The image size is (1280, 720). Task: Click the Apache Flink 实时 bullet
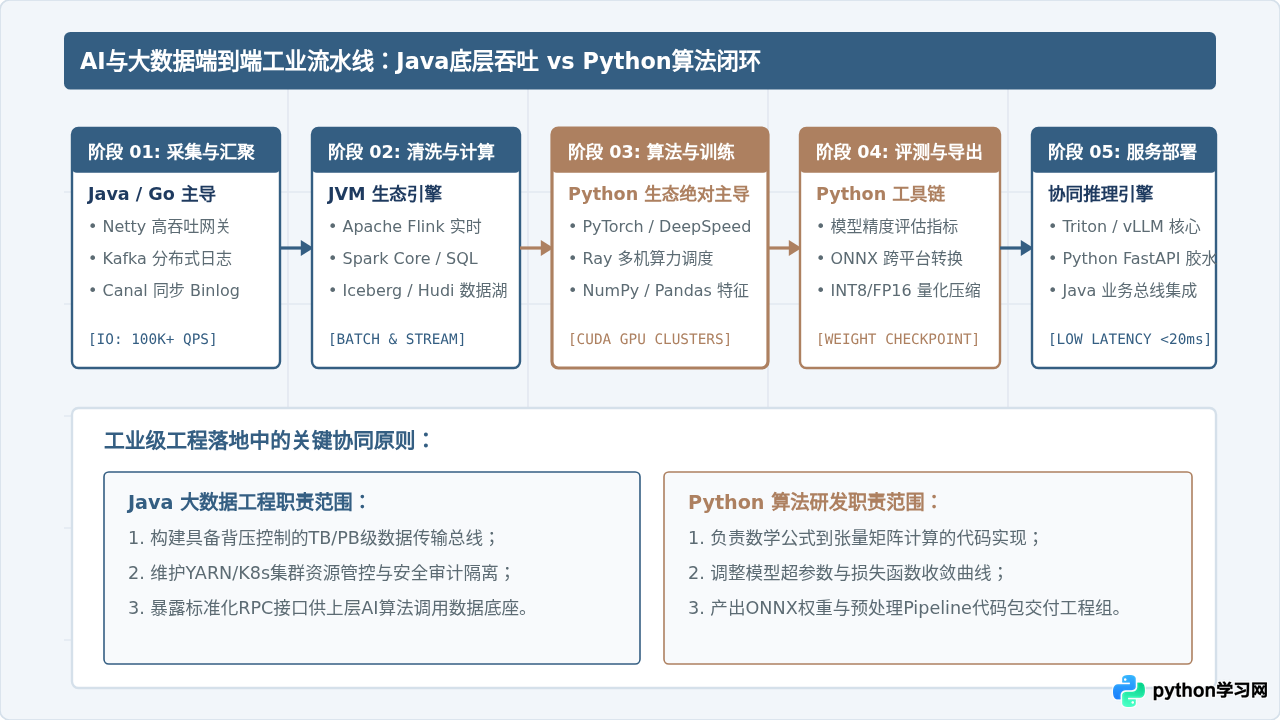point(405,227)
